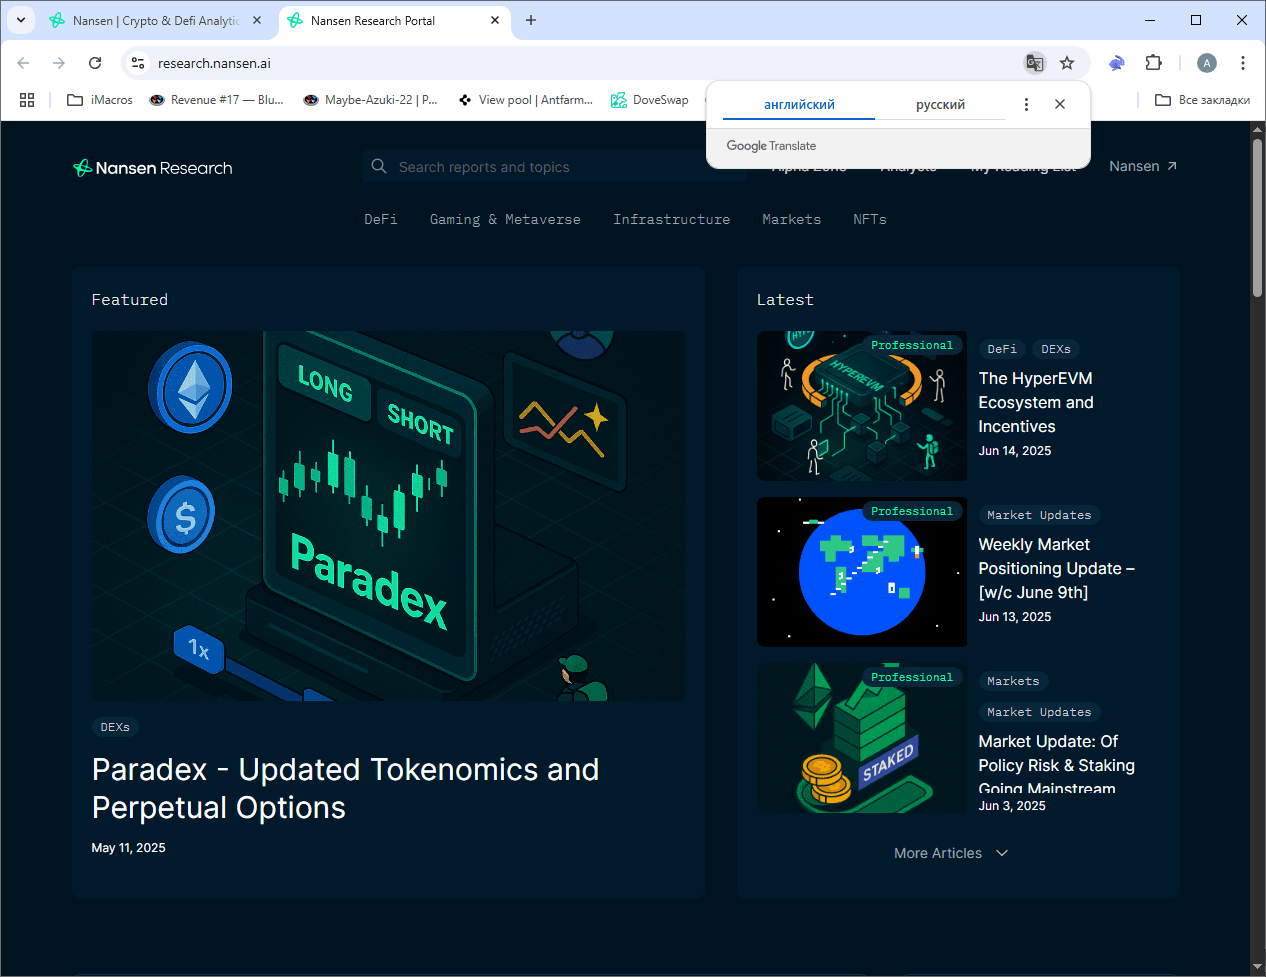Select английский tab in the translate popup
Image resolution: width=1266 pixels, height=977 pixels.
(799, 104)
